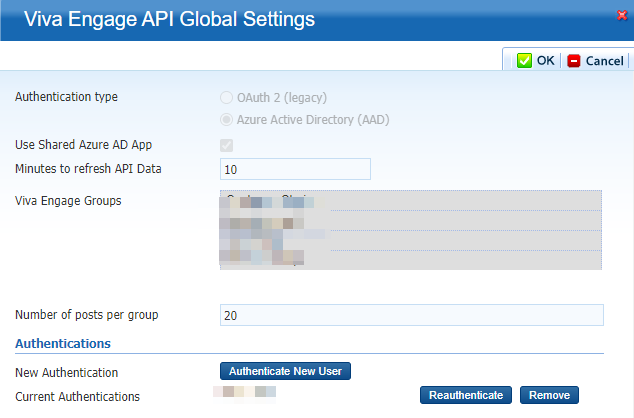The width and height of the screenshot is (634, 418).
Task: Click the Viva Engage Groups label
Action: [68, 201]
